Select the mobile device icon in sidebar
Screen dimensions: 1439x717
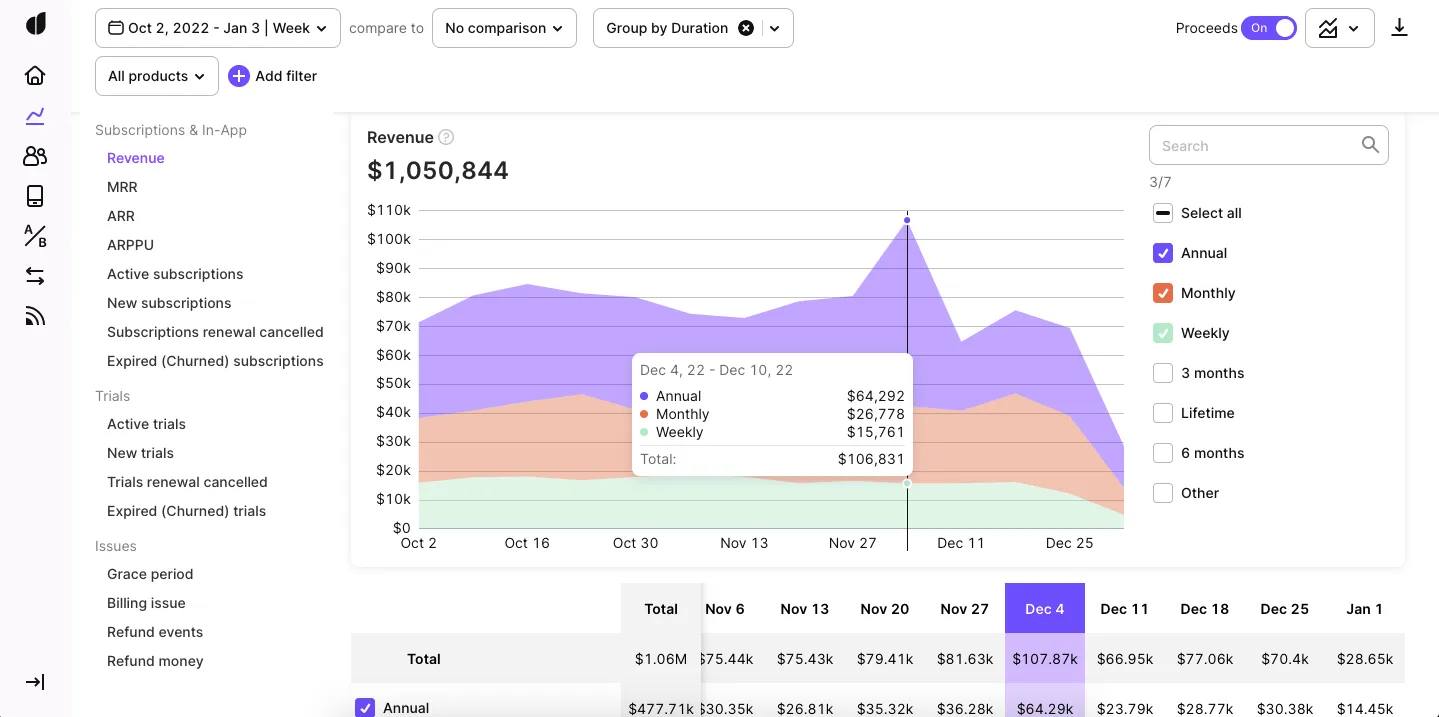coord(35,196)
